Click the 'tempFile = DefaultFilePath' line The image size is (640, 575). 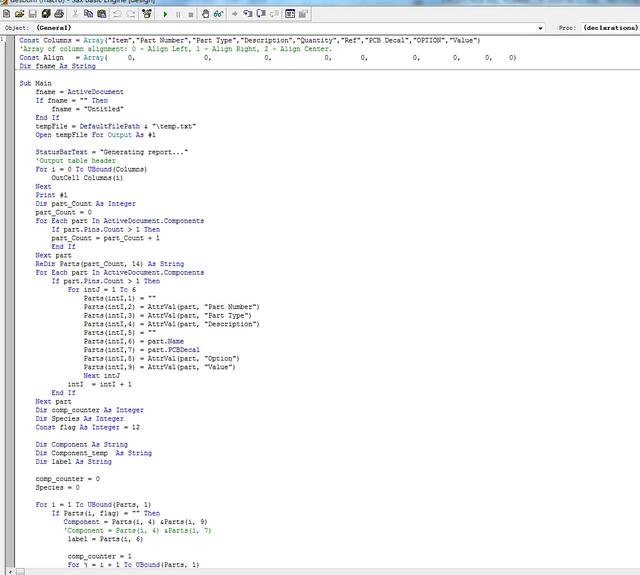[x=116, y=126]
